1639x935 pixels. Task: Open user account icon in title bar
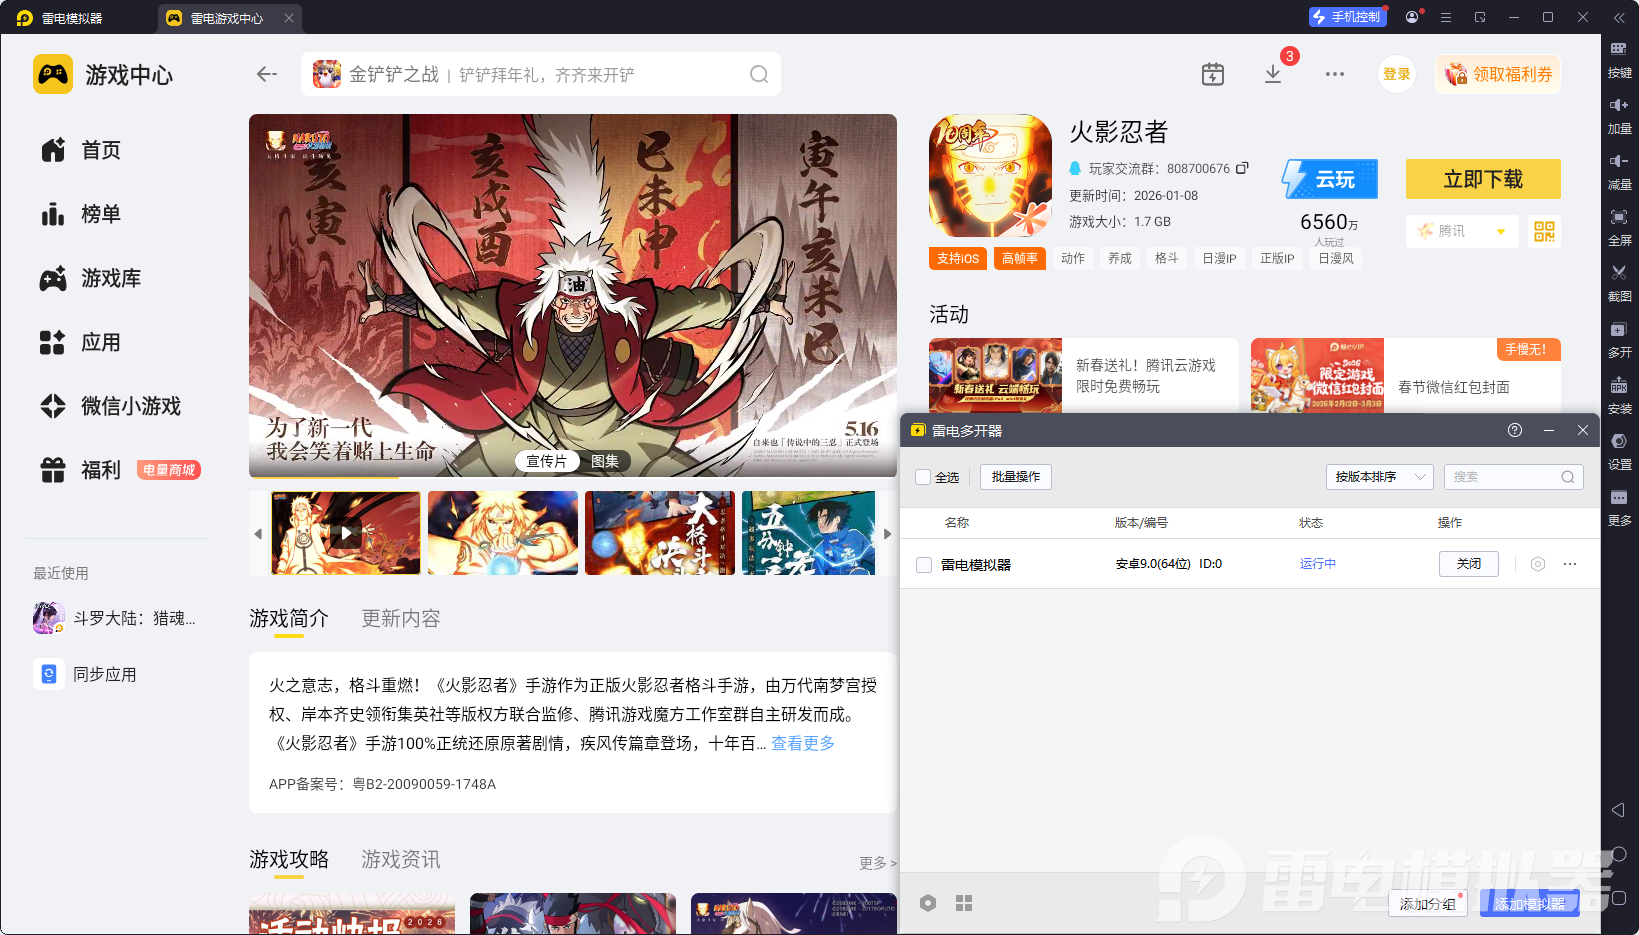point(1412,17)
